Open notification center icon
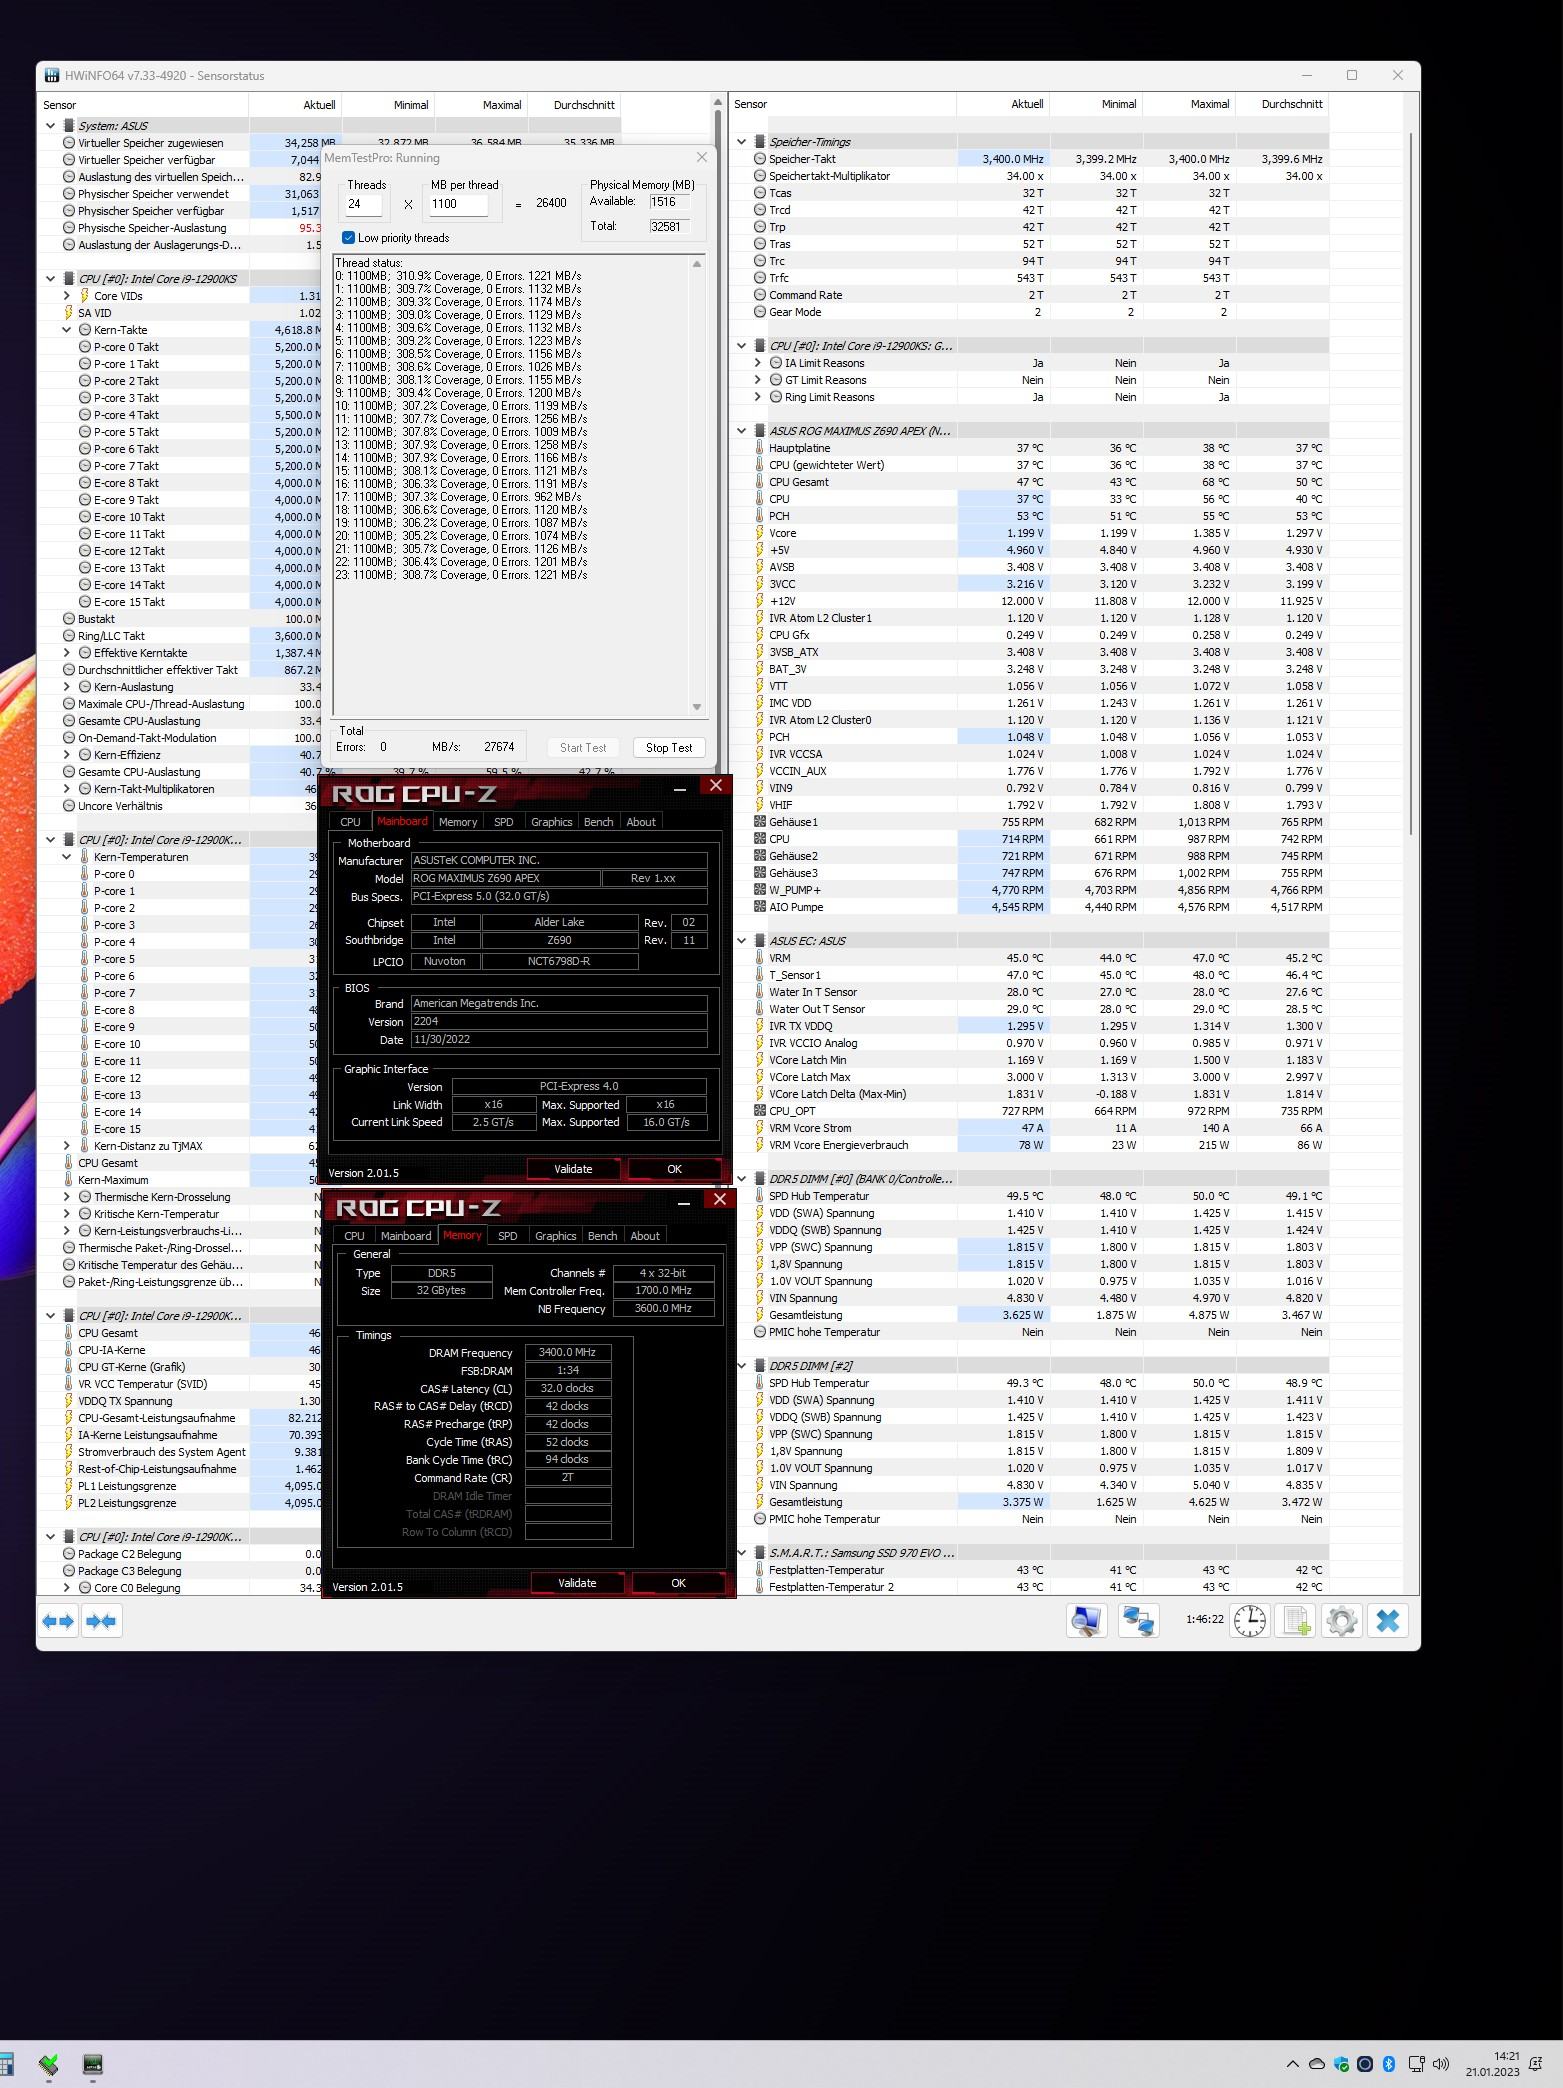Screen dimensions: 1563x2088 pyautogui.click(x=1535, y=2064)
